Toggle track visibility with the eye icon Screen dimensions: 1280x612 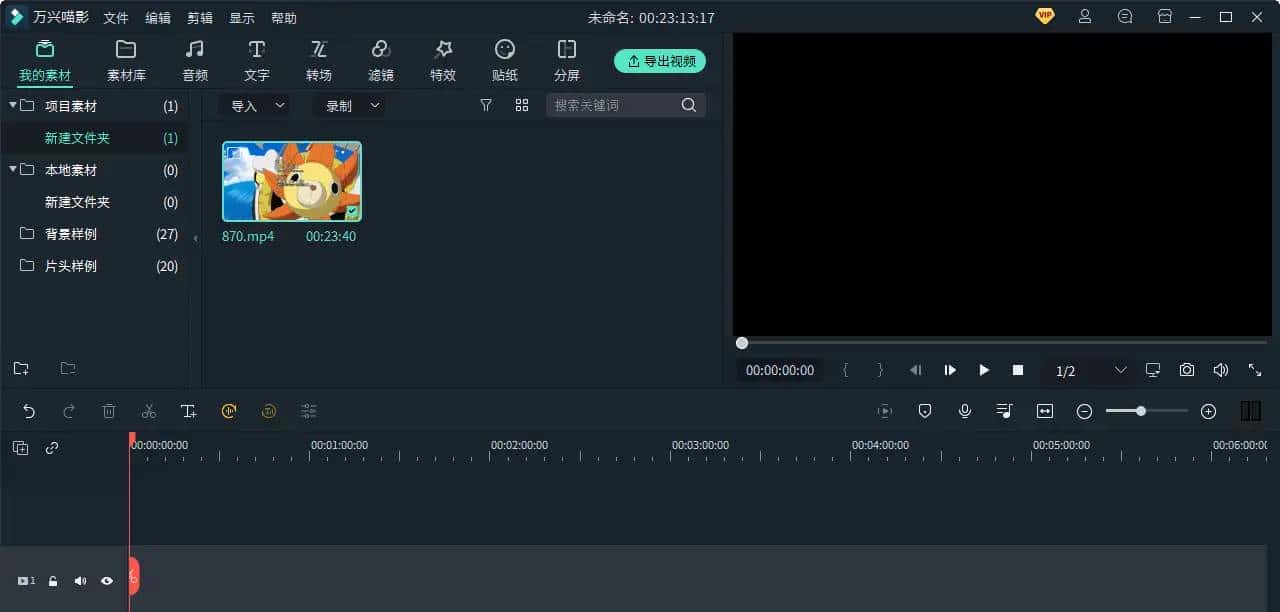coord(107,580)
